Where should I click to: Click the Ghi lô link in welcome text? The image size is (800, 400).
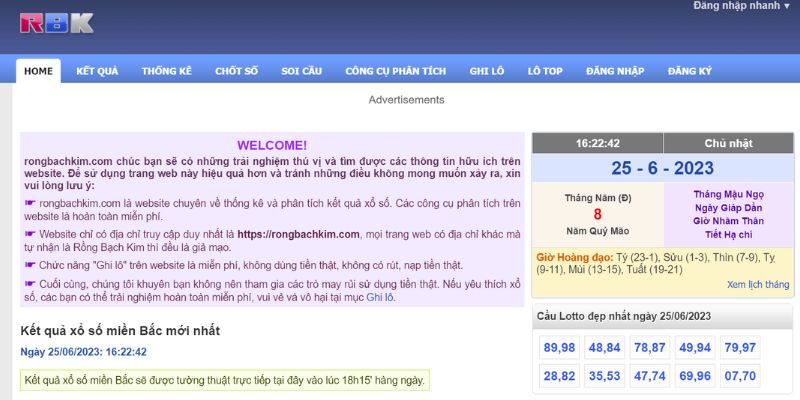380,297
